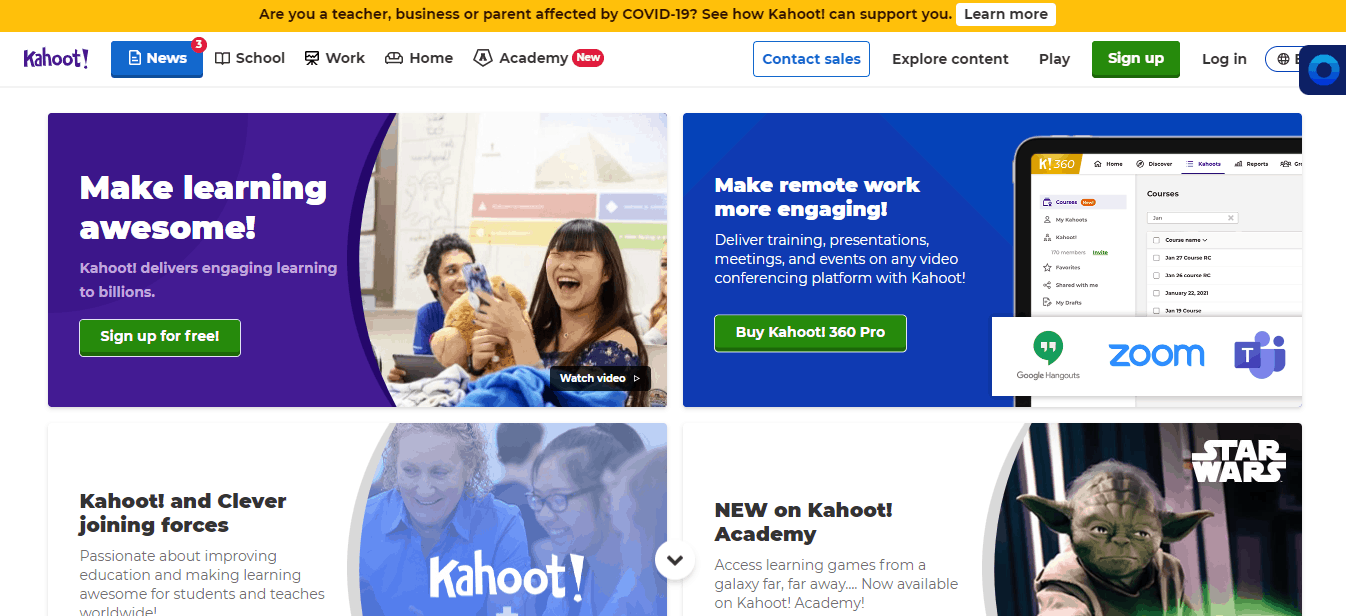Open the Home menu with couch icon

tap(419, 58)
